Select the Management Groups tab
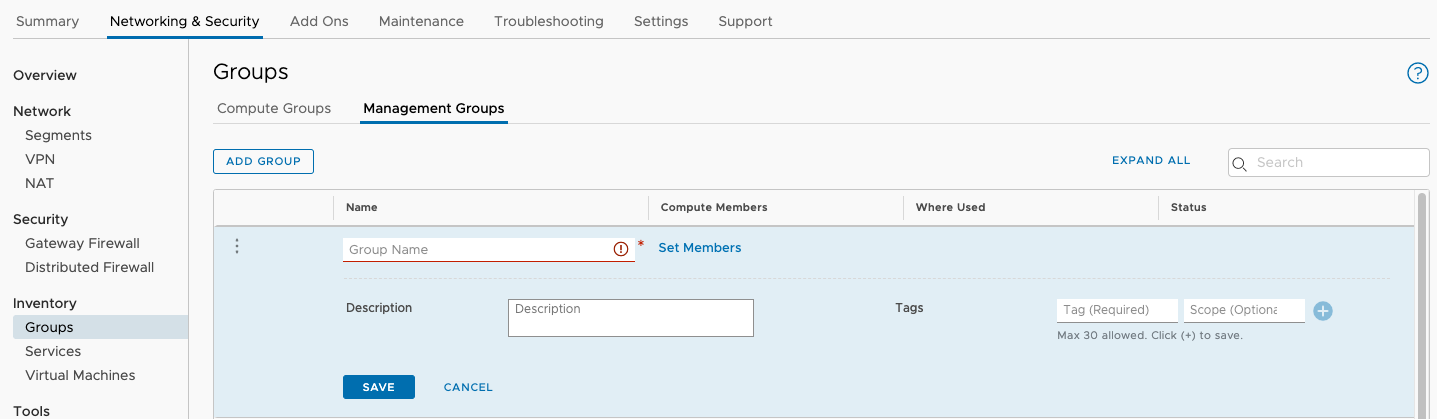 coord(433,108)
